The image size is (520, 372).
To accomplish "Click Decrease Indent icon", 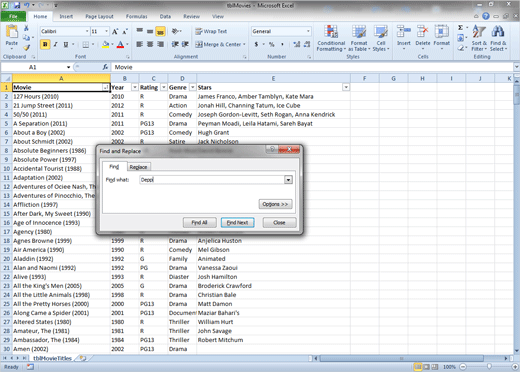I will (175, 44).
